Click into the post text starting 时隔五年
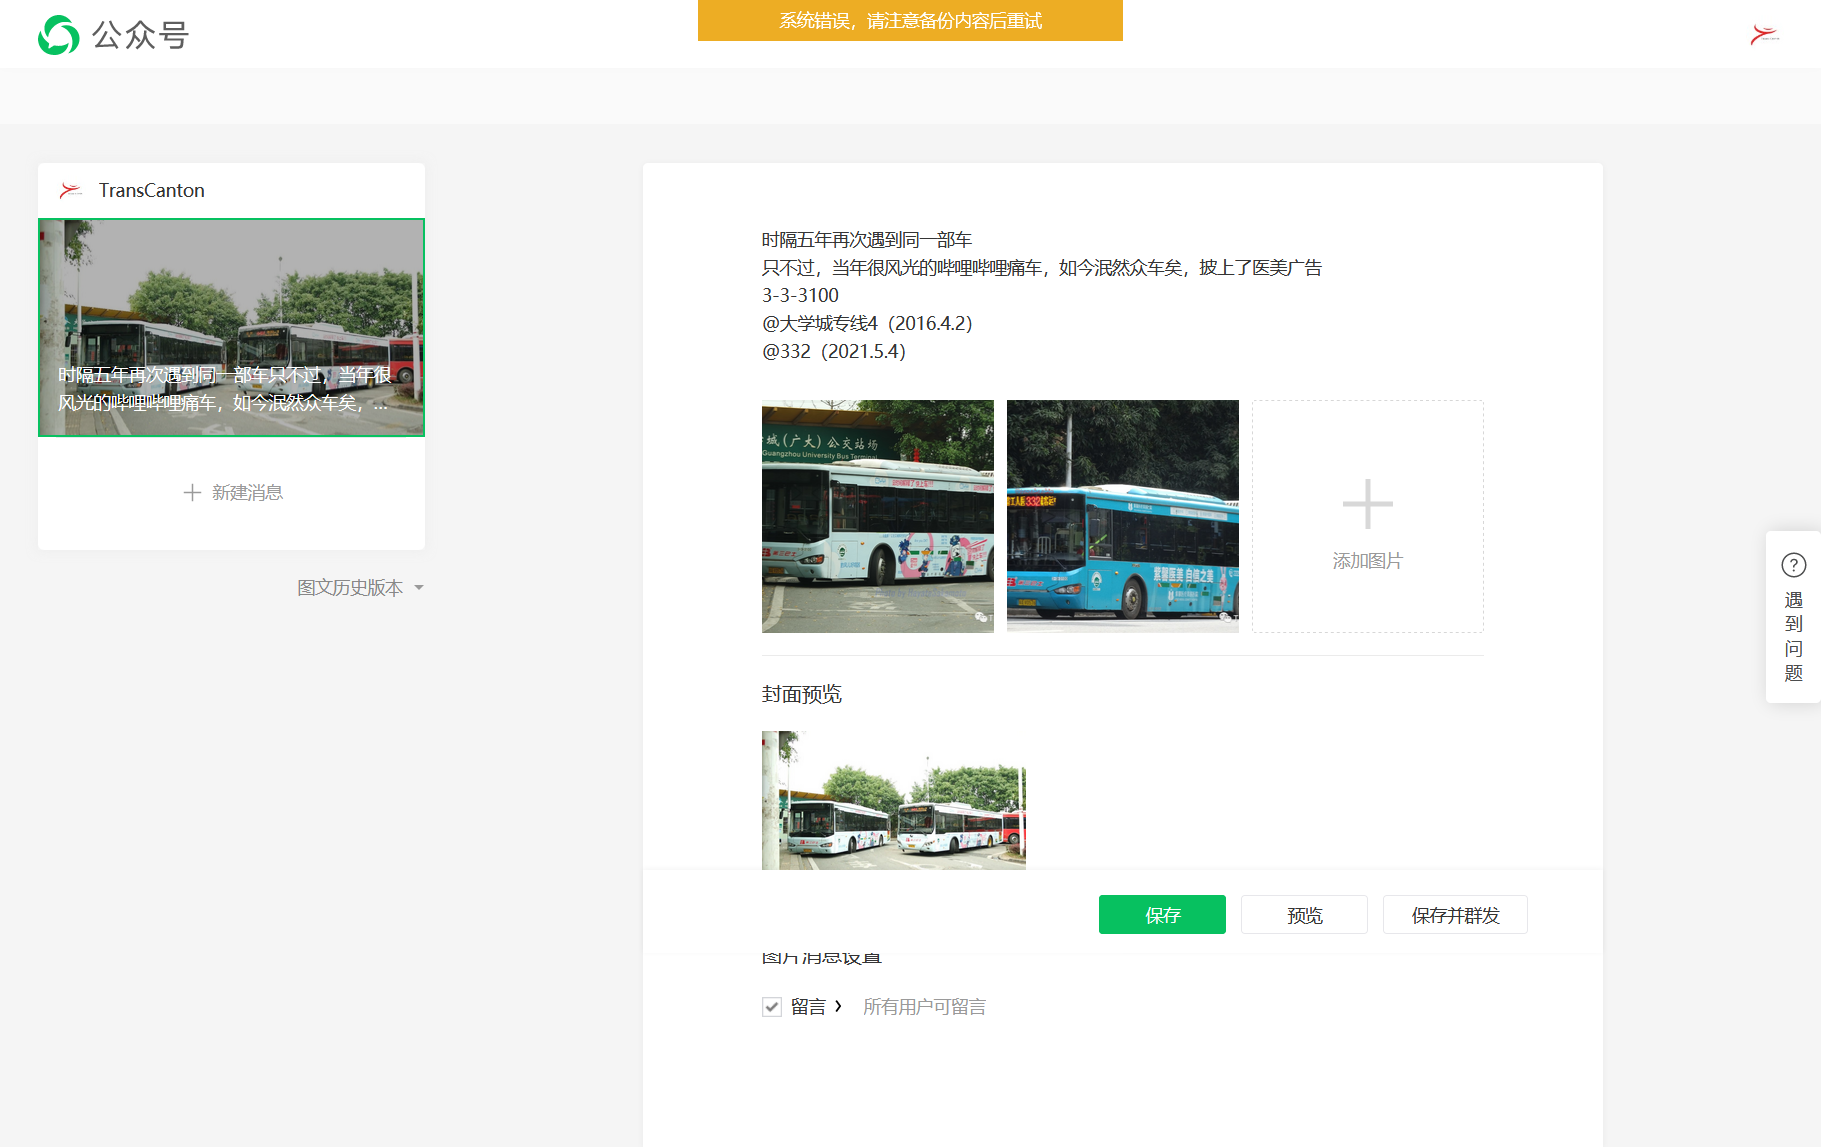Viewport: 1821px width, 1147px height. 1042,295
